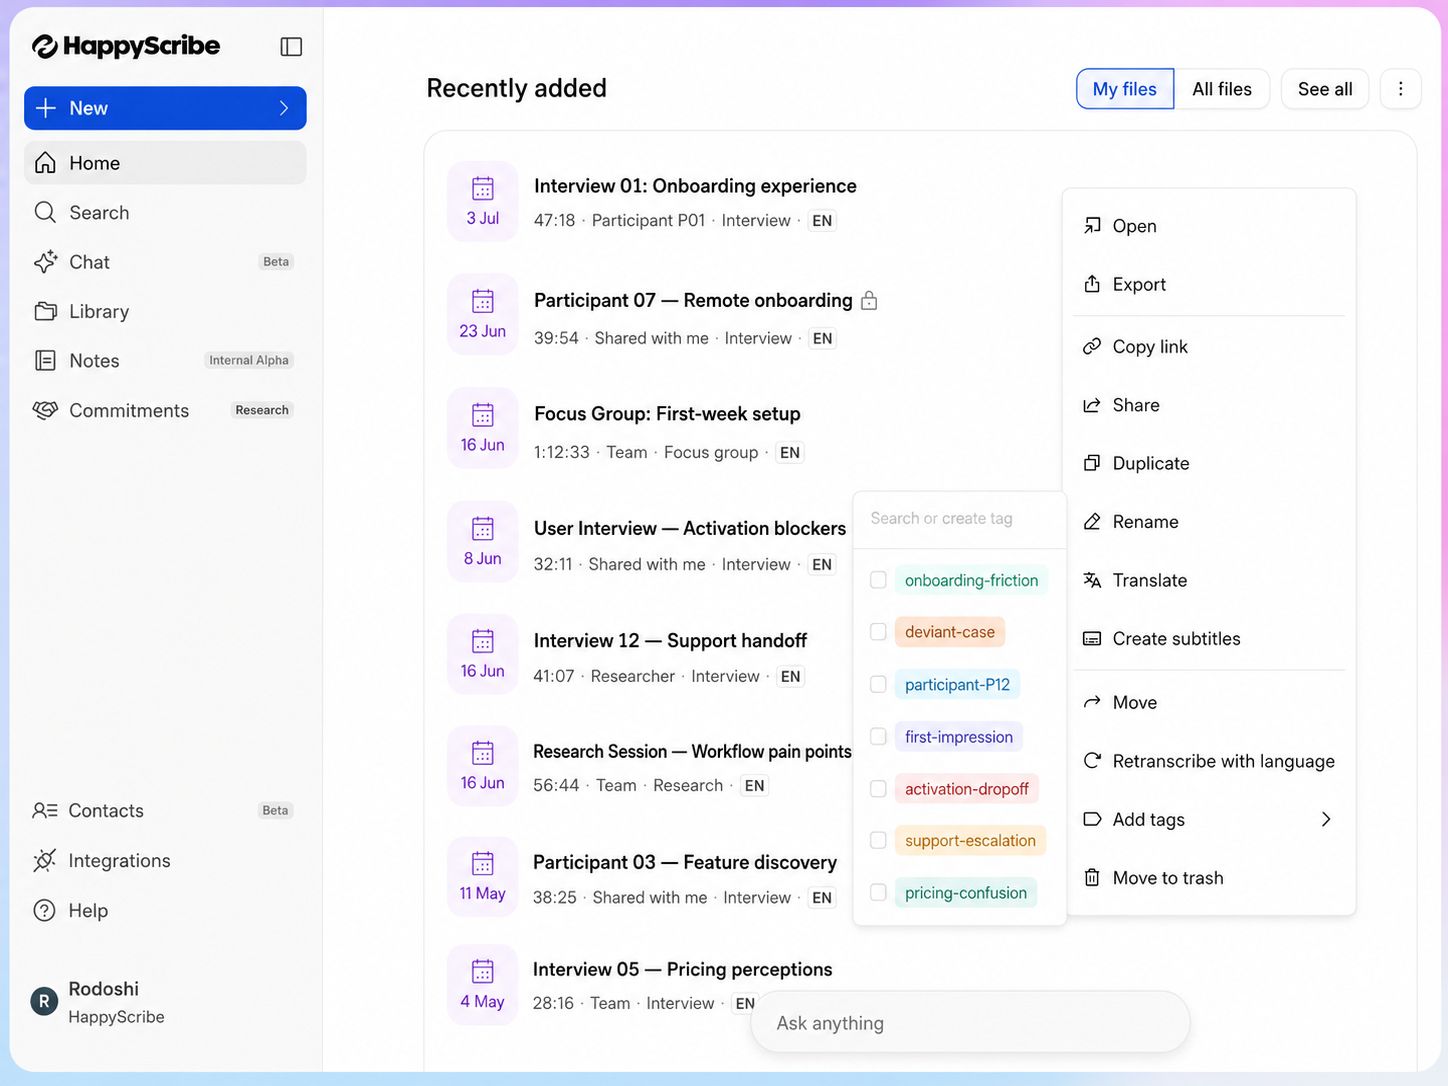1448x1086 pixels.
Task: Click the HappyScribe logo
Action: click(x=126, y=46)
